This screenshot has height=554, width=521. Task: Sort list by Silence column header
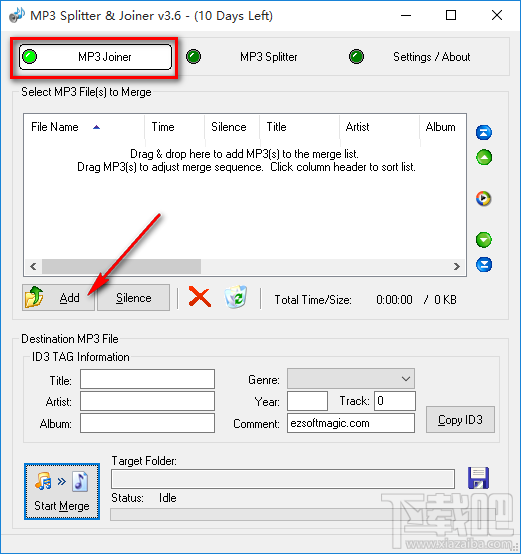(x=232, y=127)
